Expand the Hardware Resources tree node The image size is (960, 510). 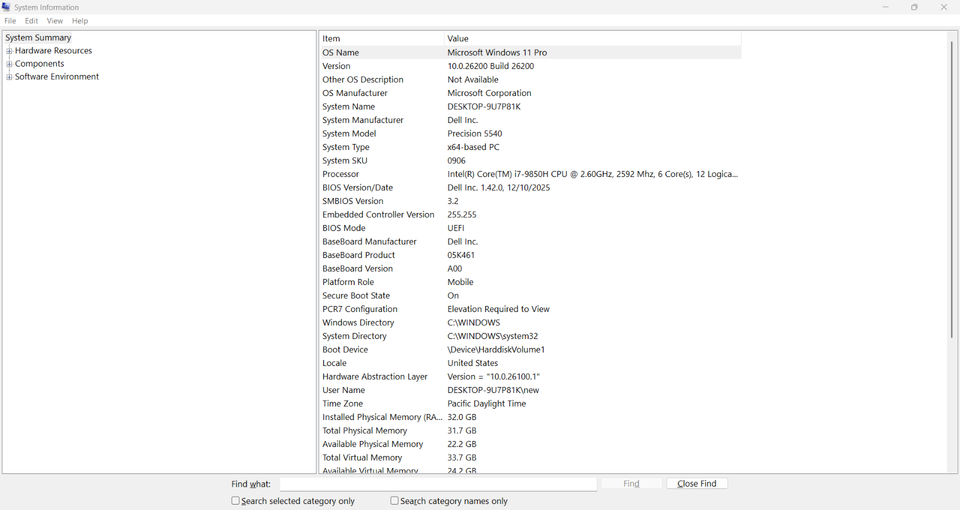9,51
